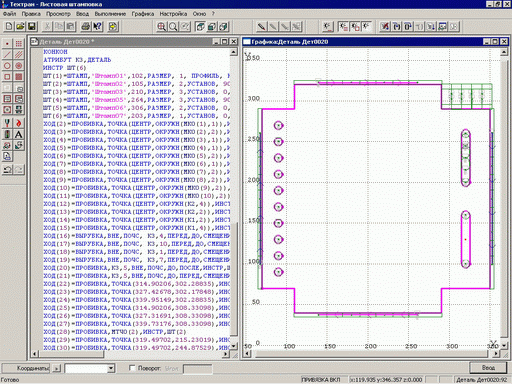Click the Угол input field

tap(197, 369)
